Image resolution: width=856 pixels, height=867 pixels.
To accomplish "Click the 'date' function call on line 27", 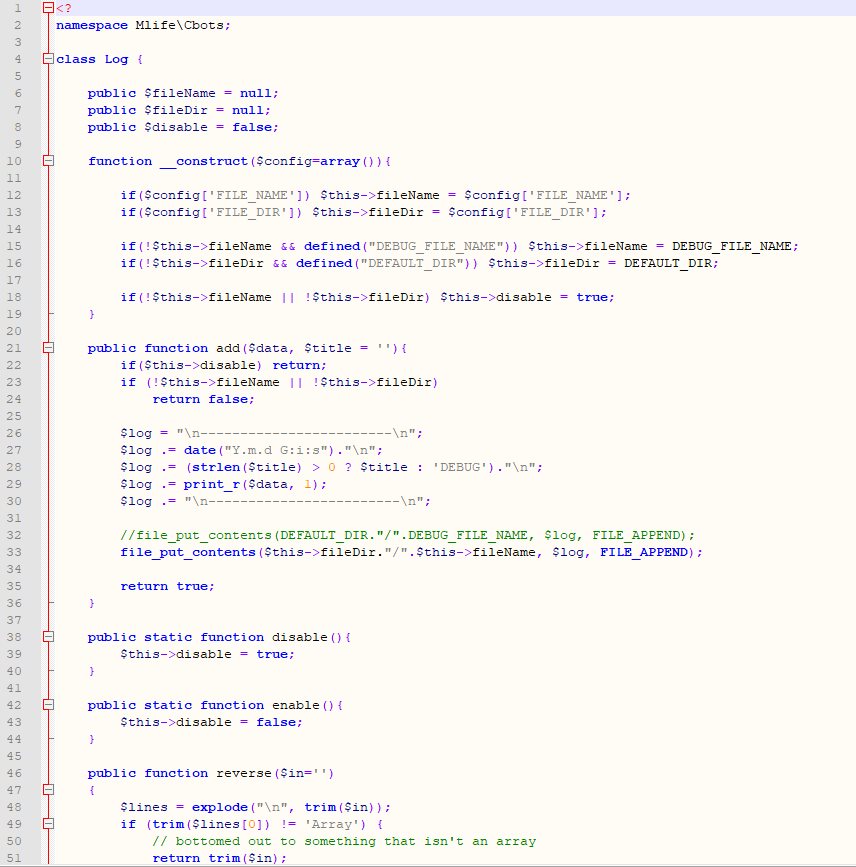I will tap(200, 450).
